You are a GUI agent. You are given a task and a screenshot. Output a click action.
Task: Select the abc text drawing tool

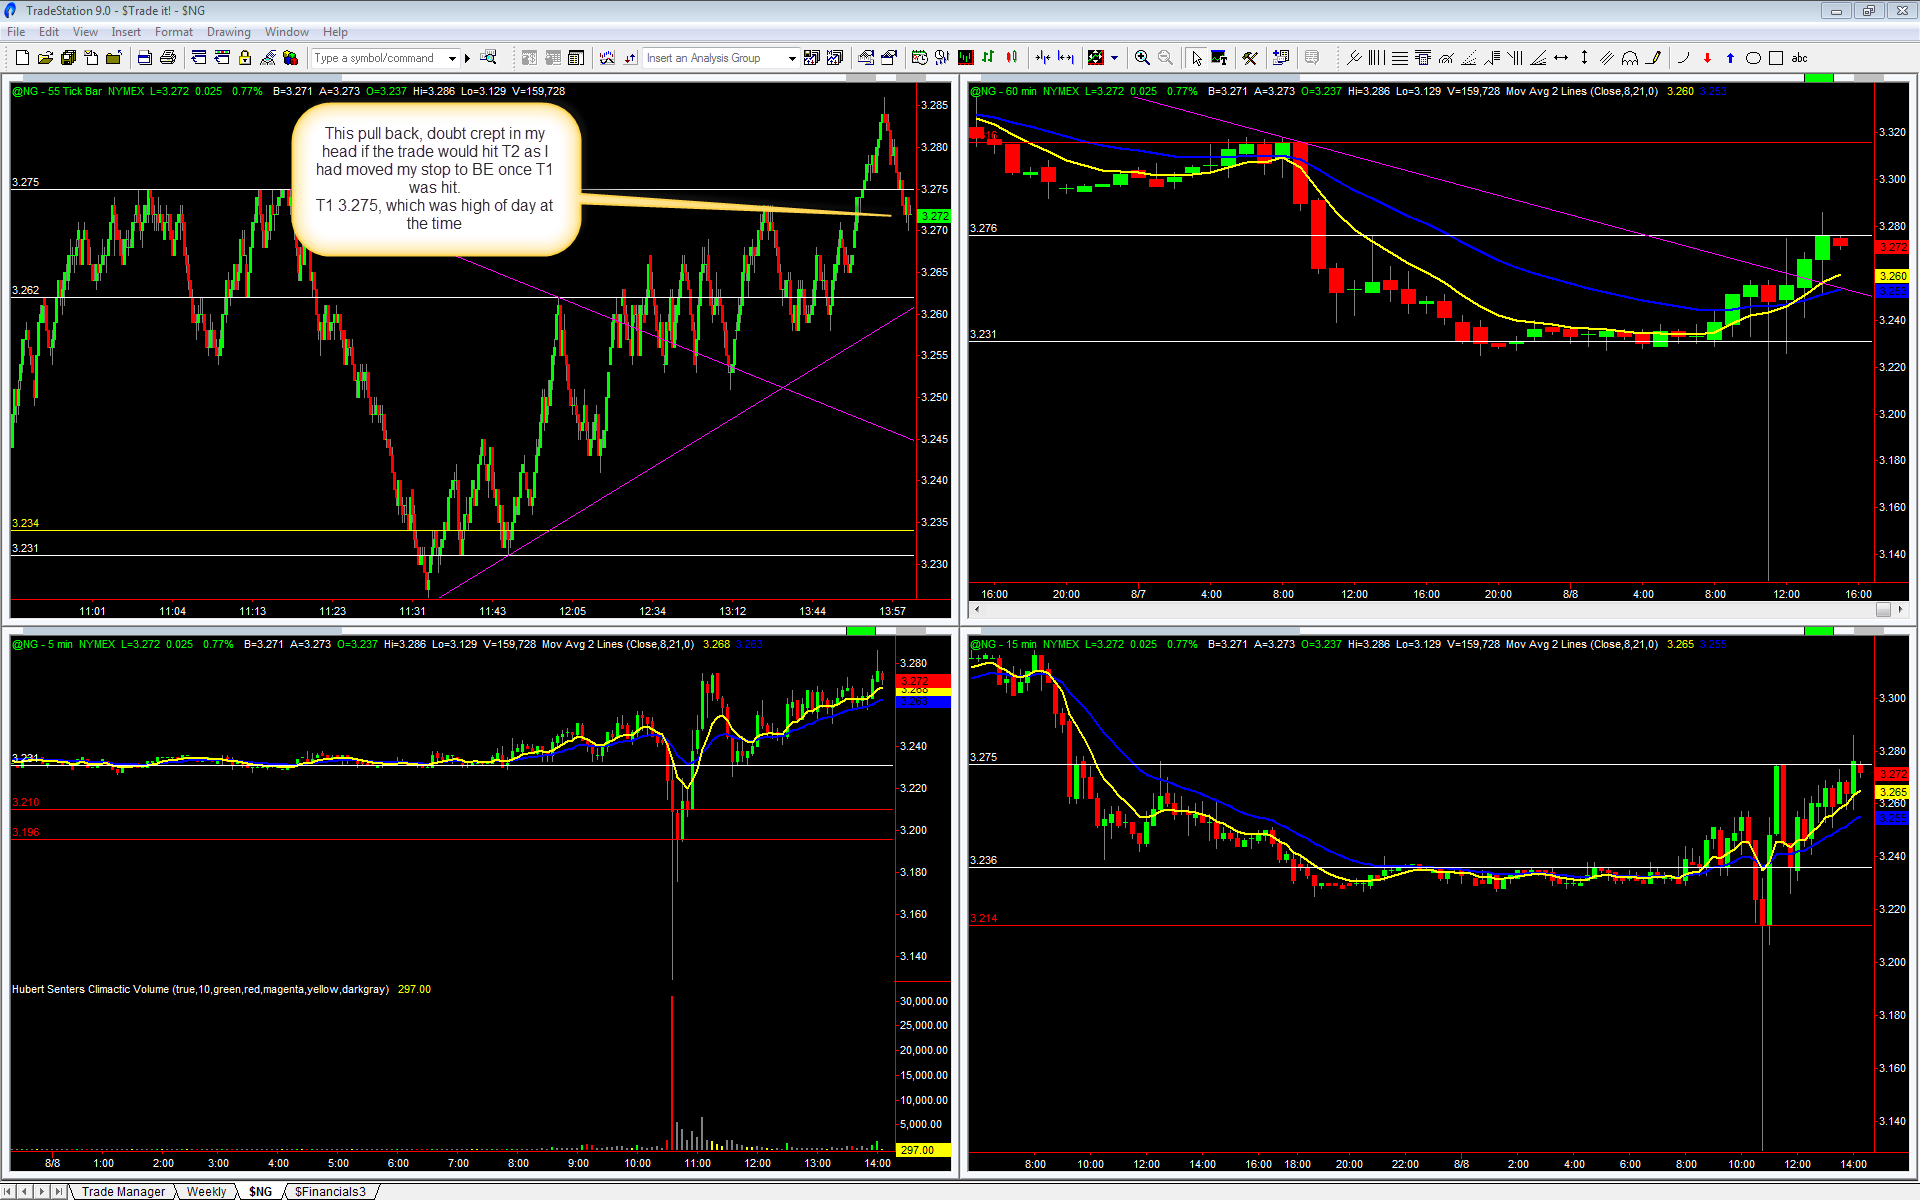1800,58
